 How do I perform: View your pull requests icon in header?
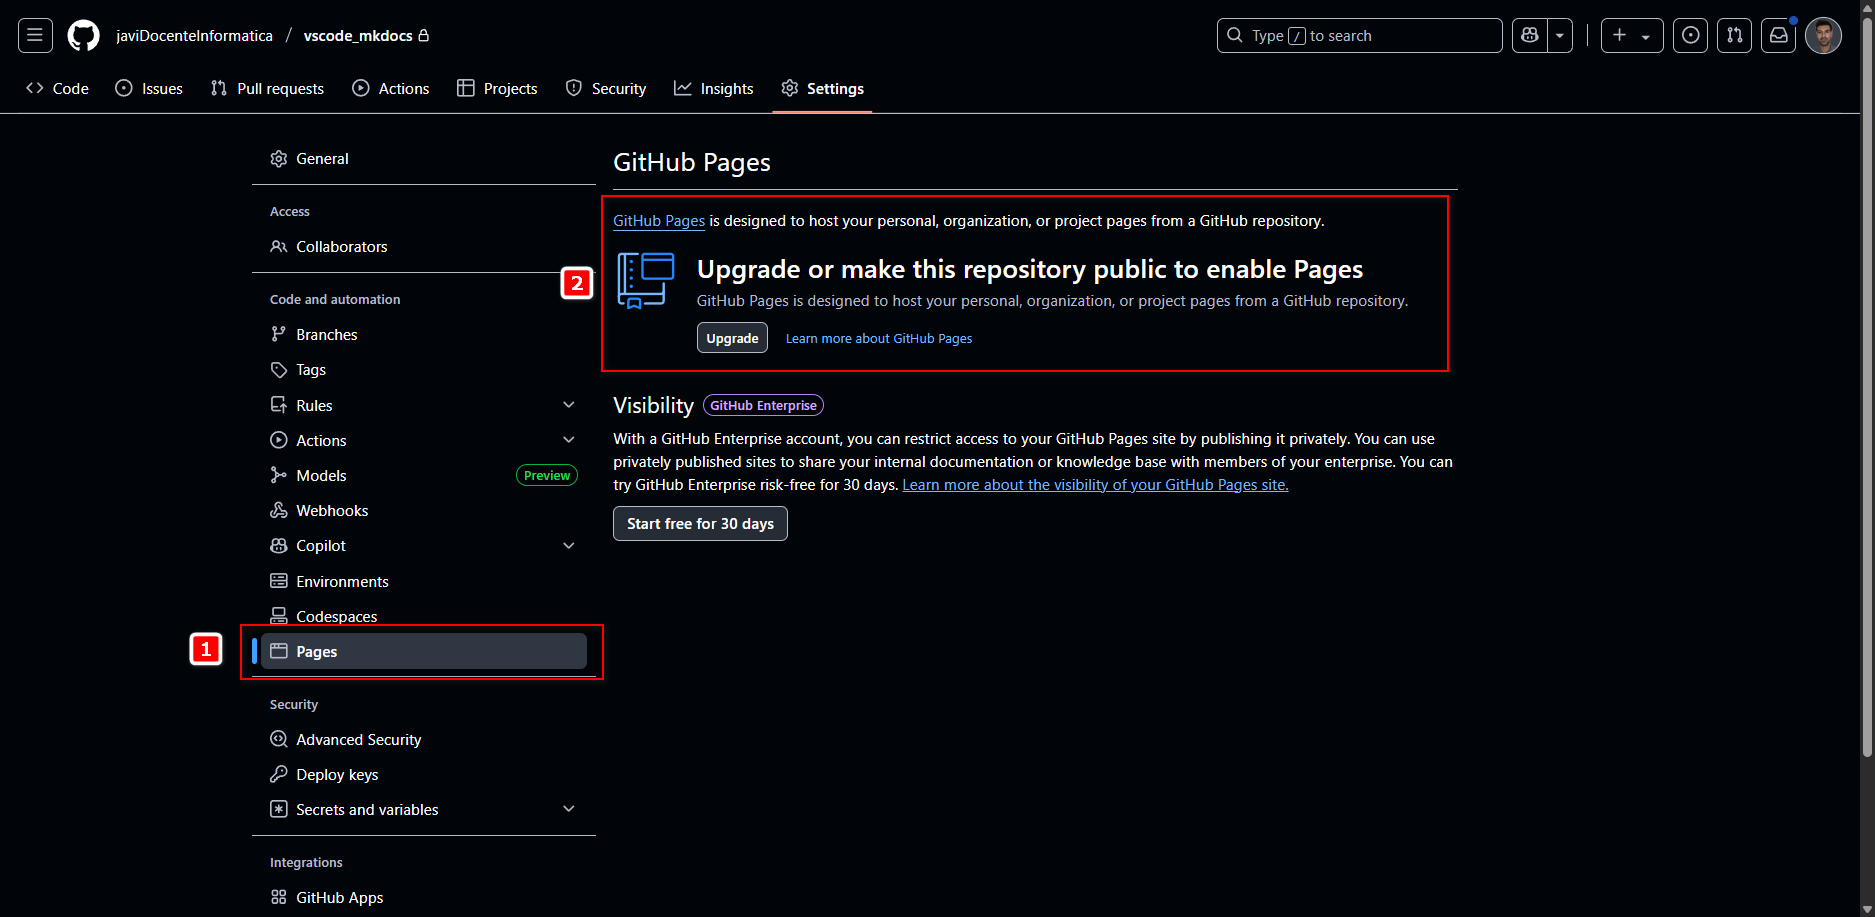tap(1734, 36)
